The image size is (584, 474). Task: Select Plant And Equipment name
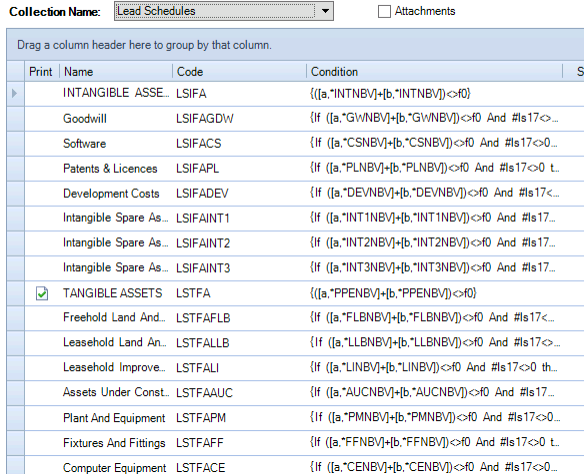pyautogui.click(x=114, y=418)
